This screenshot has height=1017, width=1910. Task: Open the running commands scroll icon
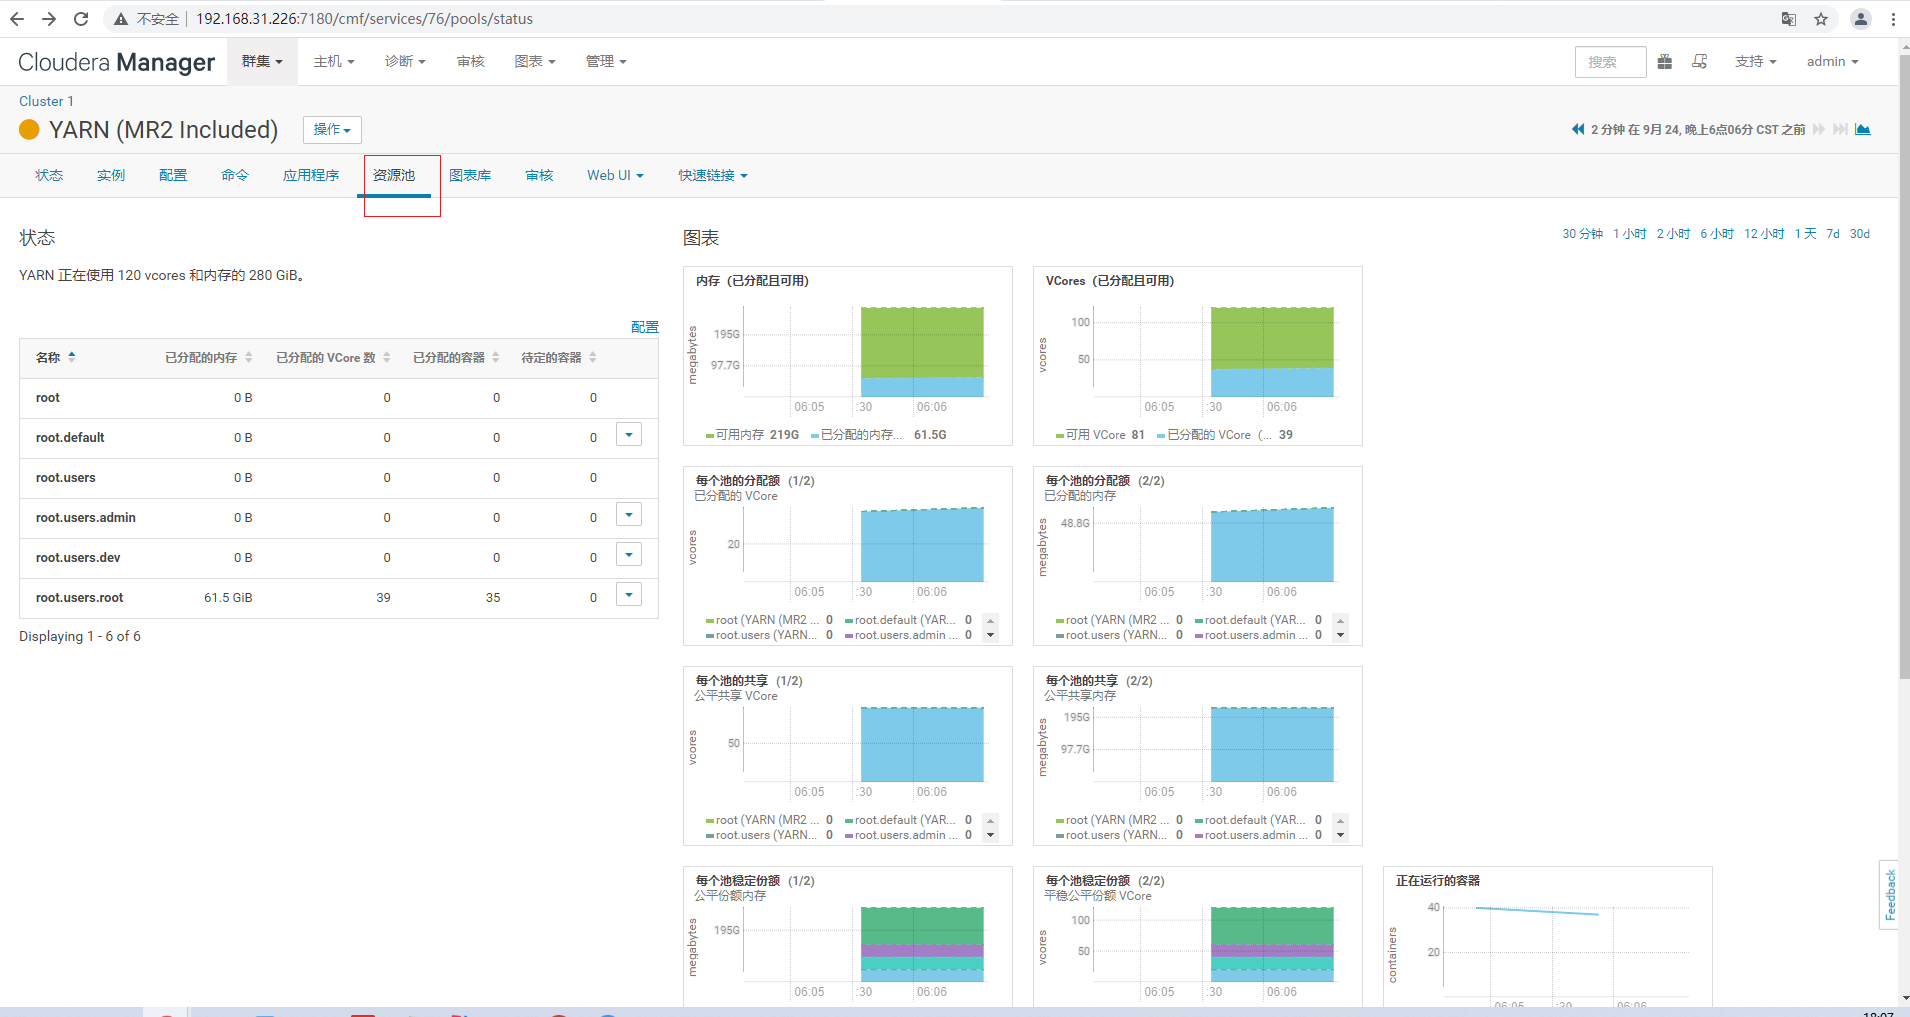[1699, 62]
